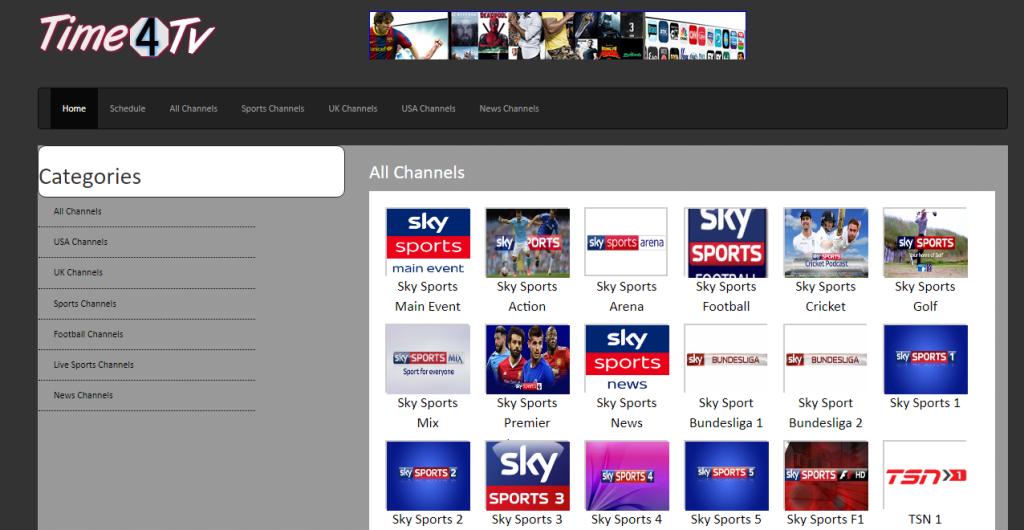Click the TSN 1 caption
This screenshot has height=530, width=1024.
925,520
